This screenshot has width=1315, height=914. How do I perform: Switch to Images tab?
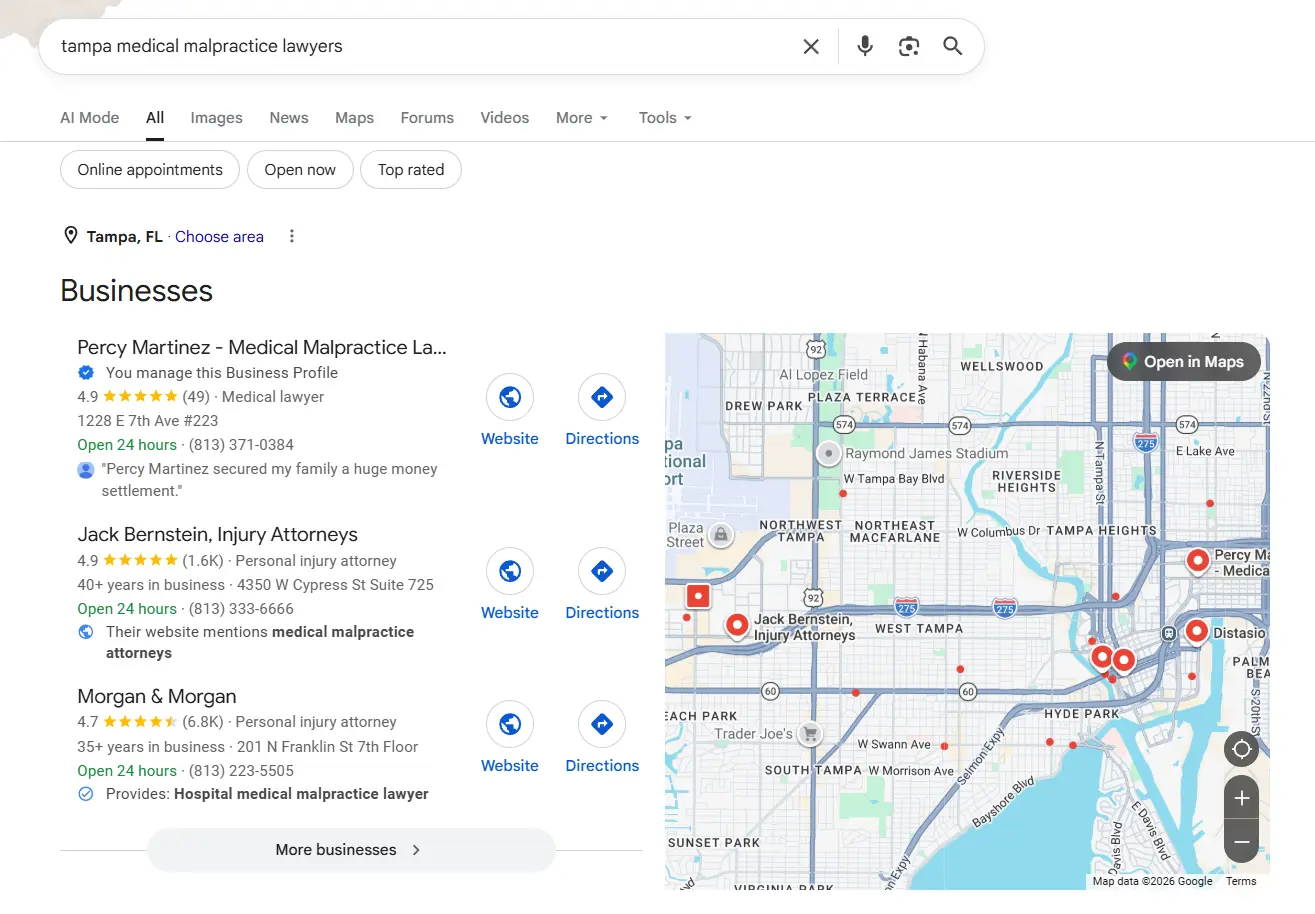point(216,118)
